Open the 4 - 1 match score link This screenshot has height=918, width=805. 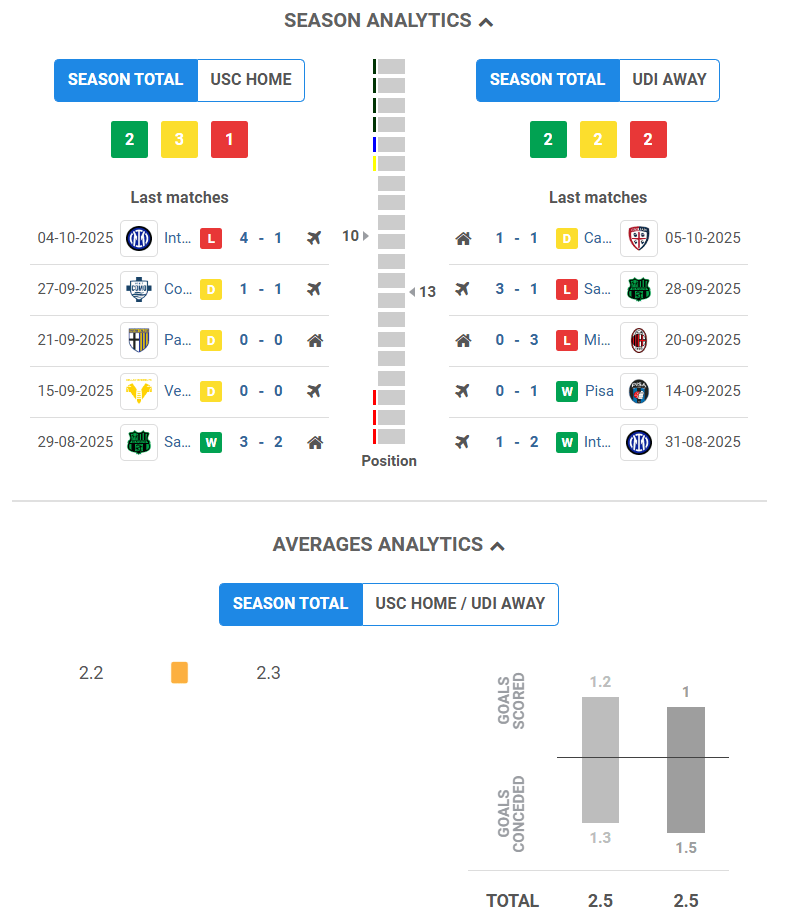261,238
